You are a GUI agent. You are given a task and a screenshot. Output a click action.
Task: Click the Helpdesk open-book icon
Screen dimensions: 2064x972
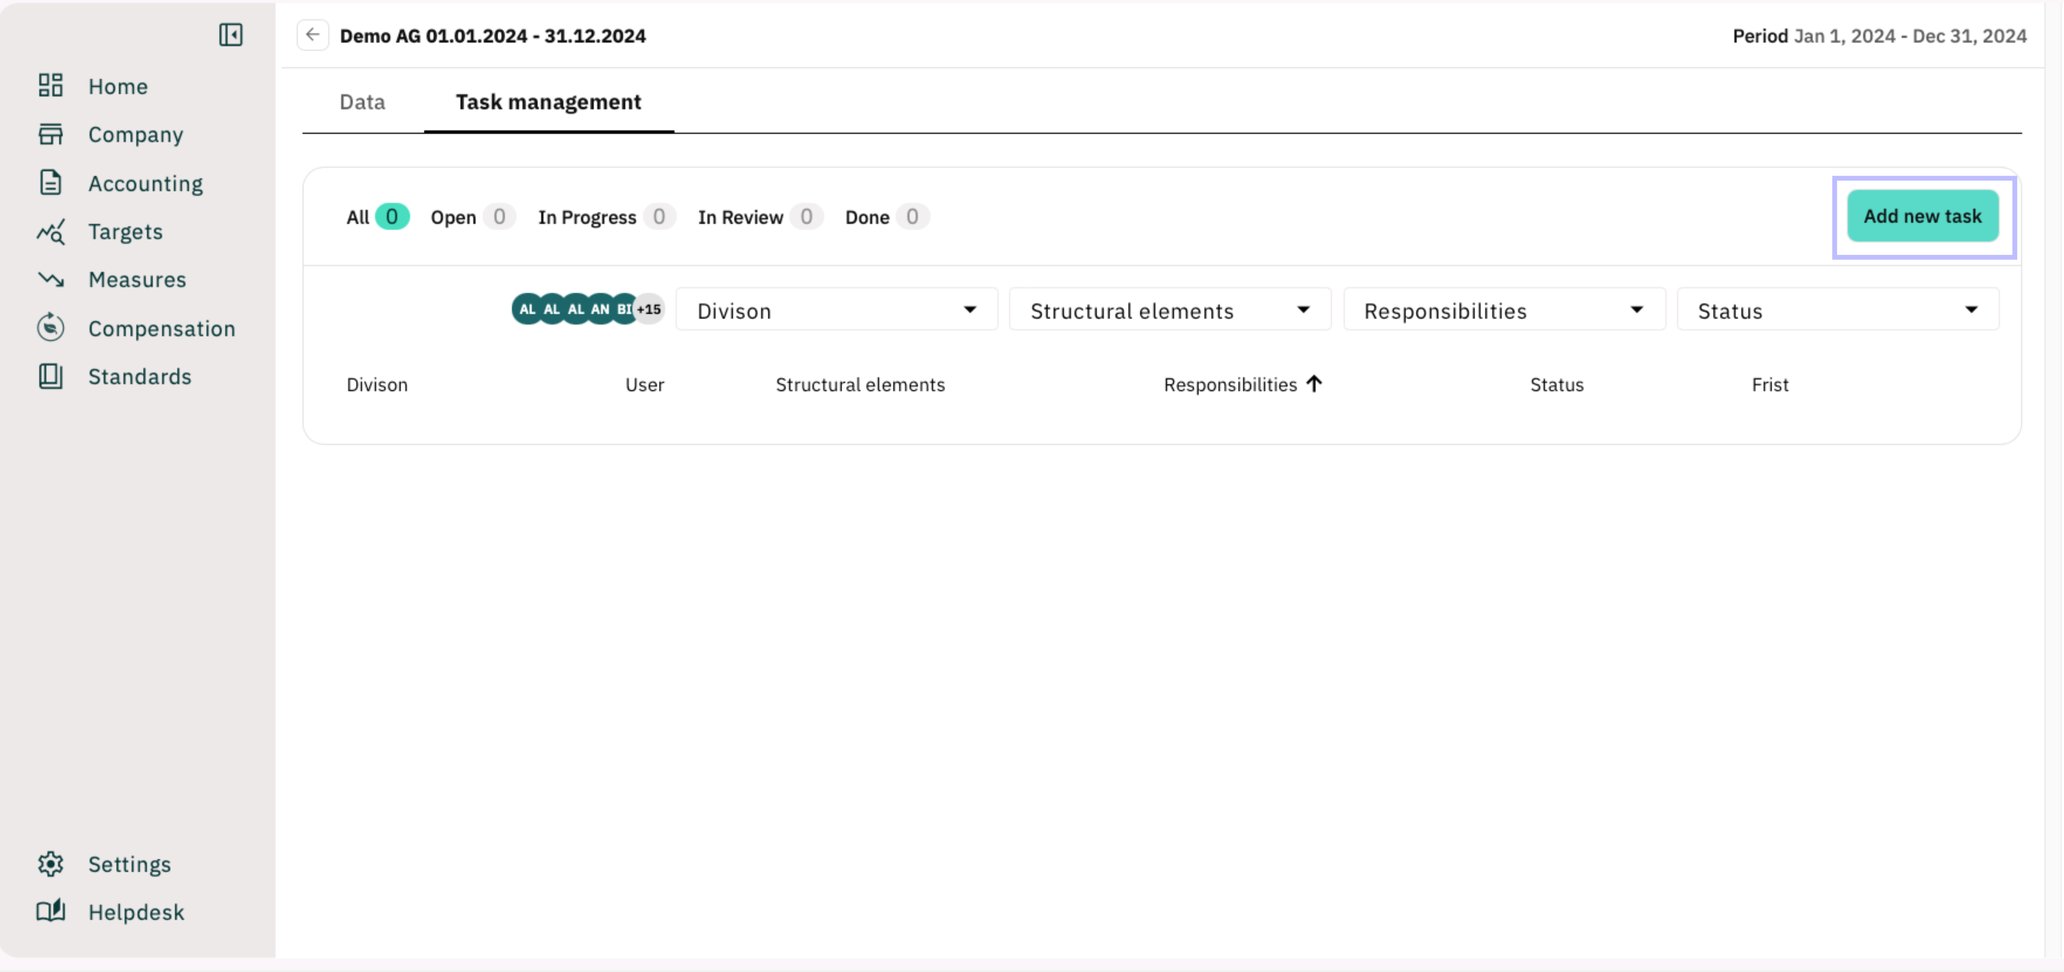click(x=50, y=912)
